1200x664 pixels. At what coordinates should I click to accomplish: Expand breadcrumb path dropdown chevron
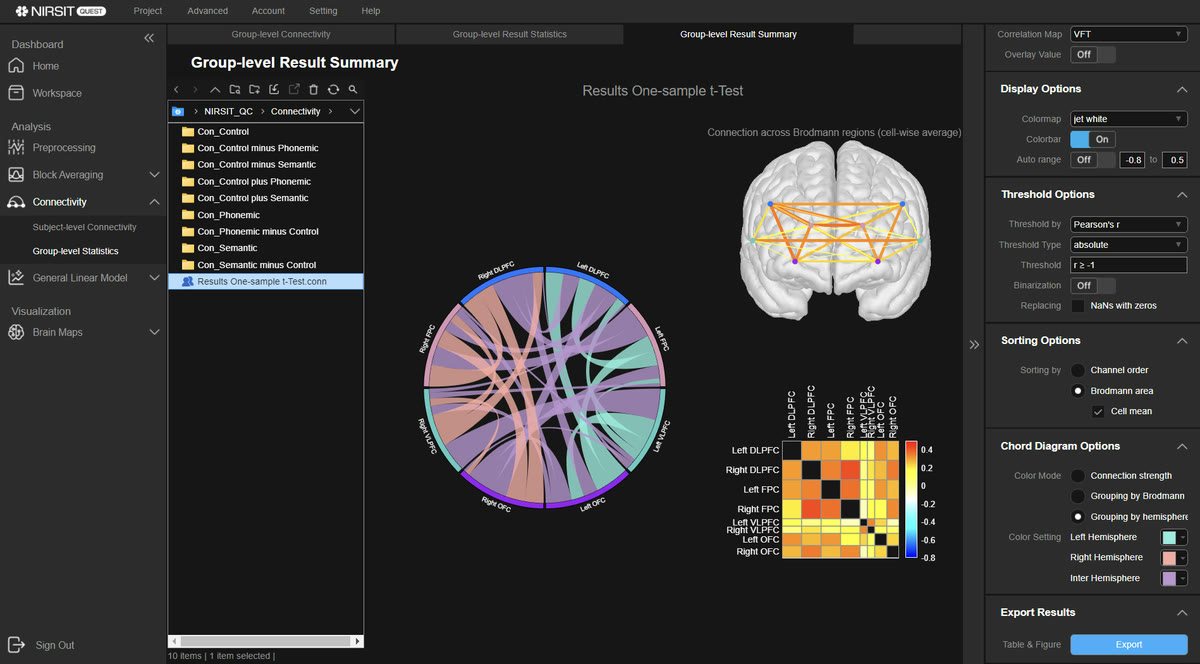[354, 111]
